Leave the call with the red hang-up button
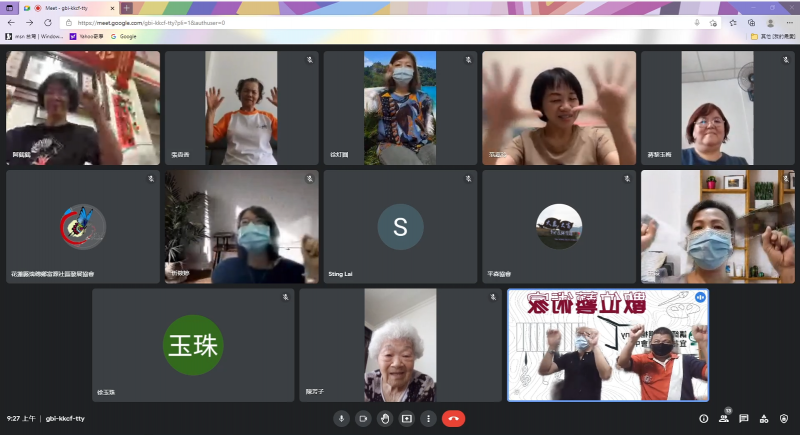 (x=453, y=419)
